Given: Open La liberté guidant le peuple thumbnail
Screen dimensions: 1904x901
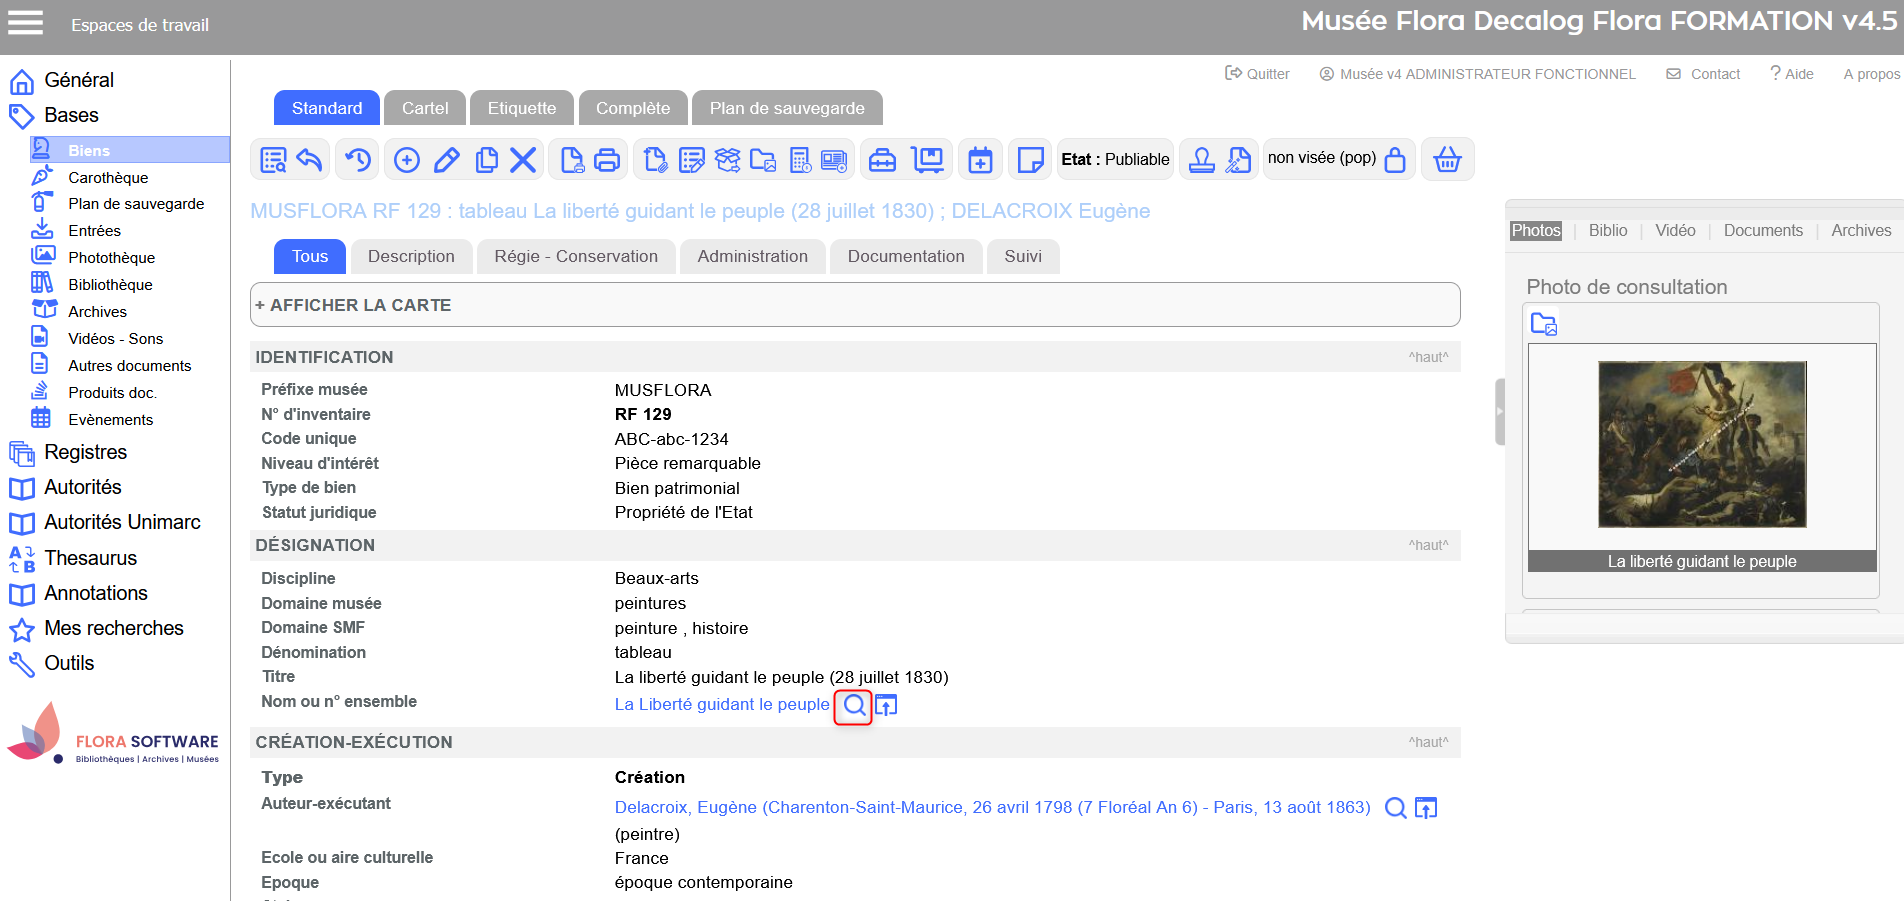Looking at the screenshot, I should (1702, 444).
